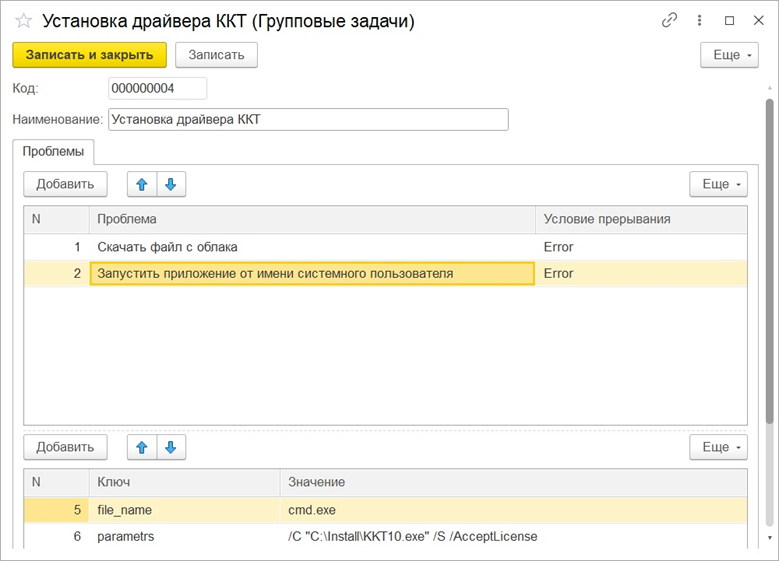Click the favorites star icon in title bar

pyautogui.click(x=23, y=21)
